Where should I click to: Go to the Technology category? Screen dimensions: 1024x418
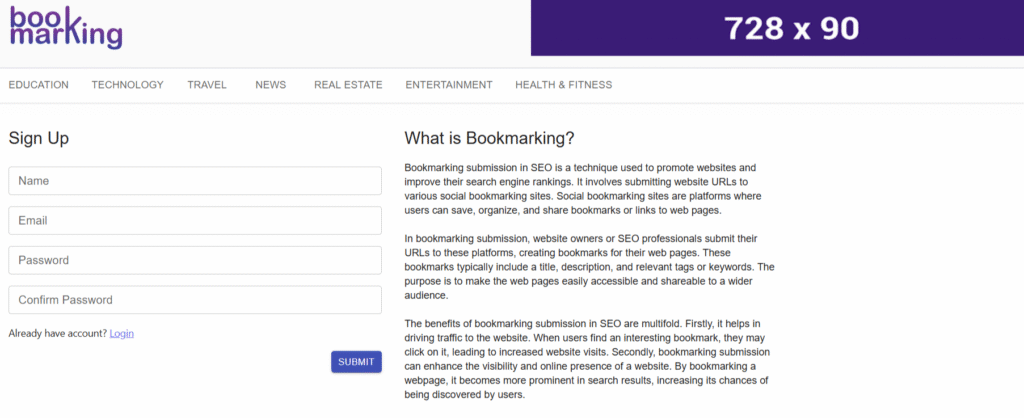pyautogui.click(x=127, y=85)
